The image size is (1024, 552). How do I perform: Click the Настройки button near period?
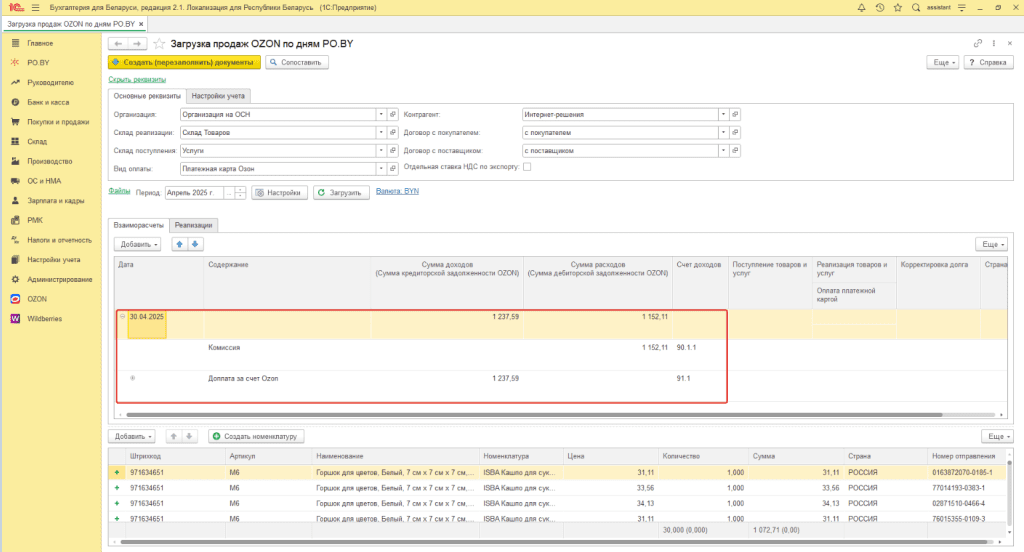(x=279, y=193)
